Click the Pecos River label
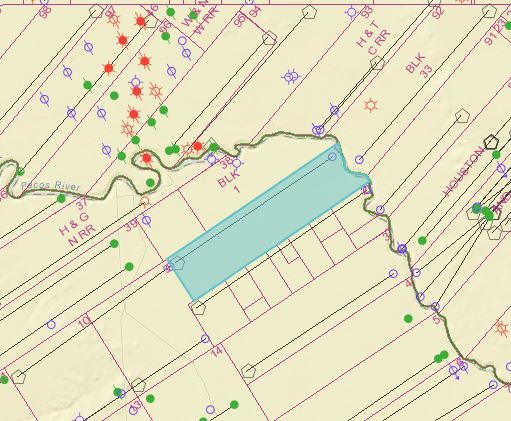 click(50, 186)
